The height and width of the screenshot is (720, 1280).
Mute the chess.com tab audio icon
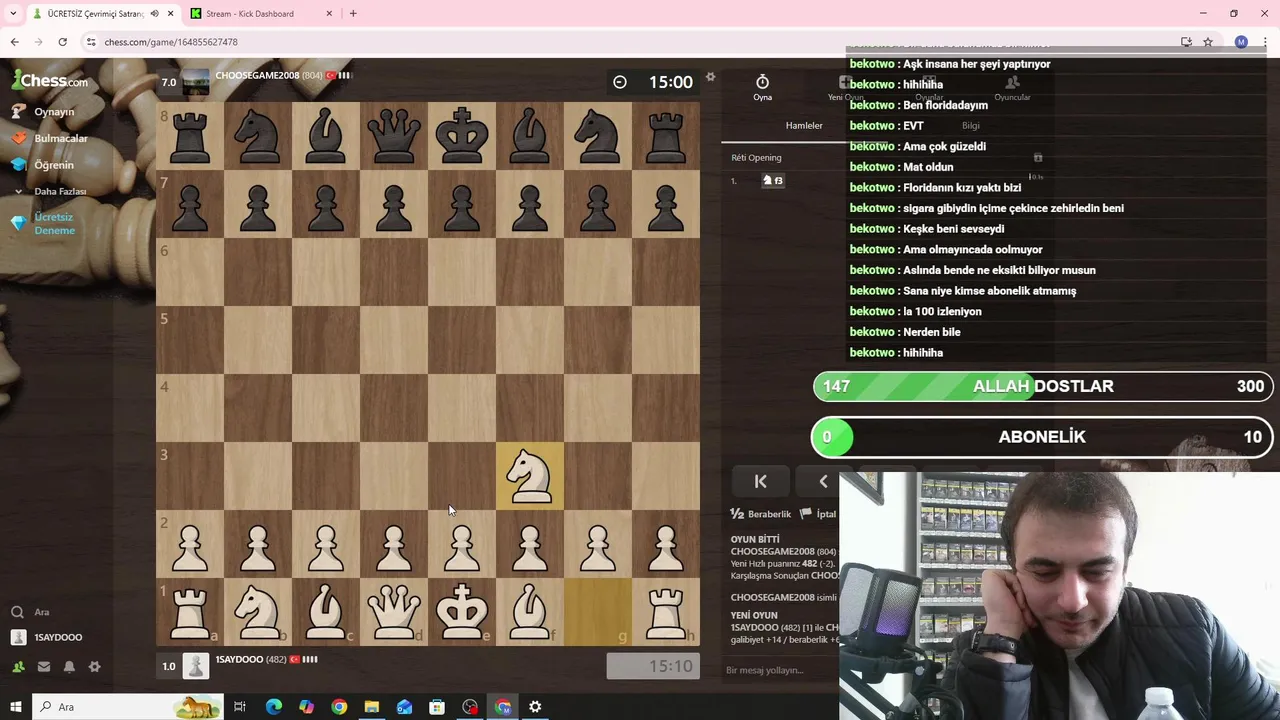point(154,13)
